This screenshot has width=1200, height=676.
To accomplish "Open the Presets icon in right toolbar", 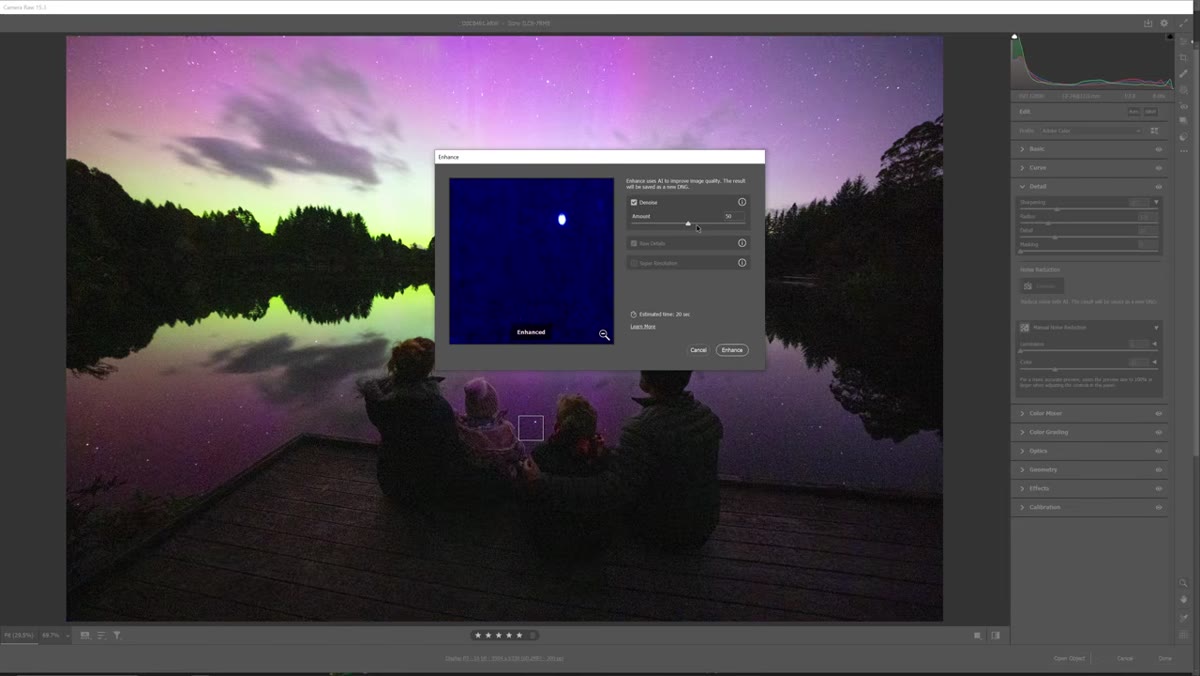I will (x=1184, y=137).
